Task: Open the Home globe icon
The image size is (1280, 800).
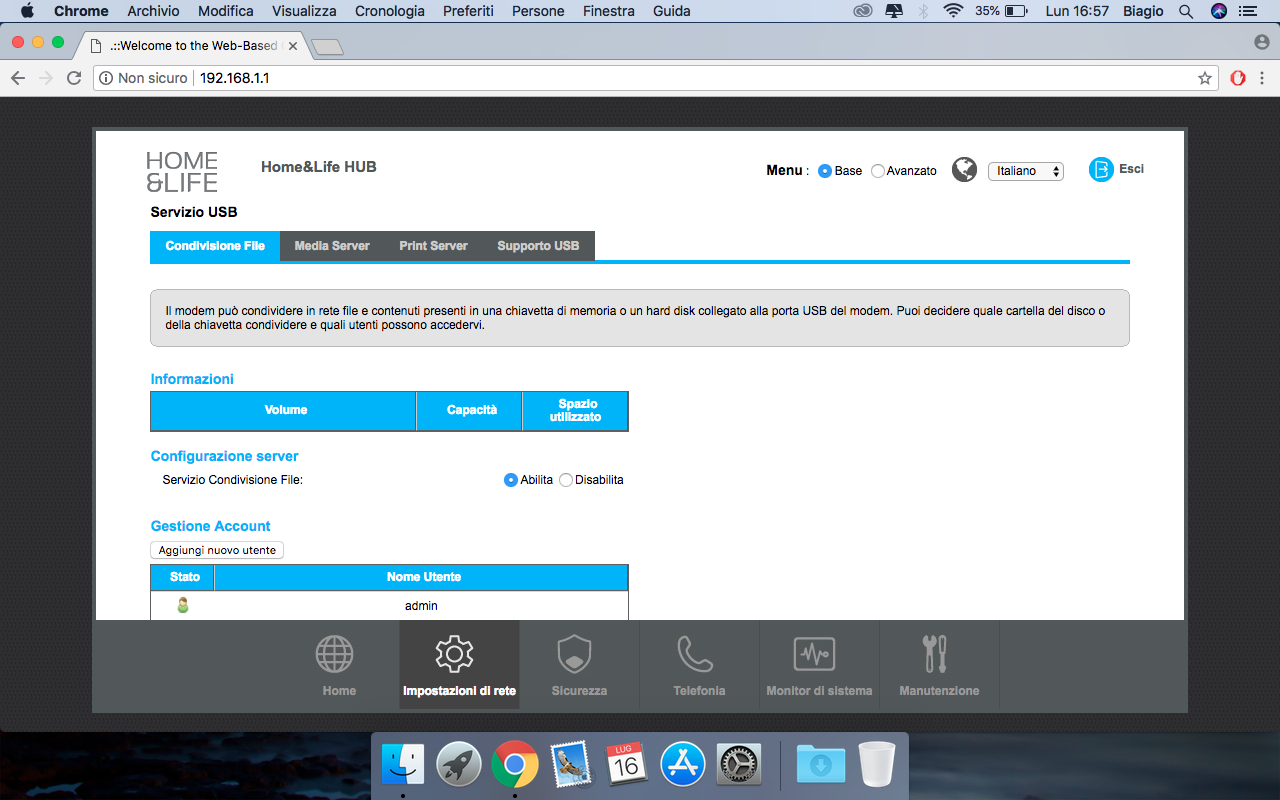Action: (x=335, y=654)
